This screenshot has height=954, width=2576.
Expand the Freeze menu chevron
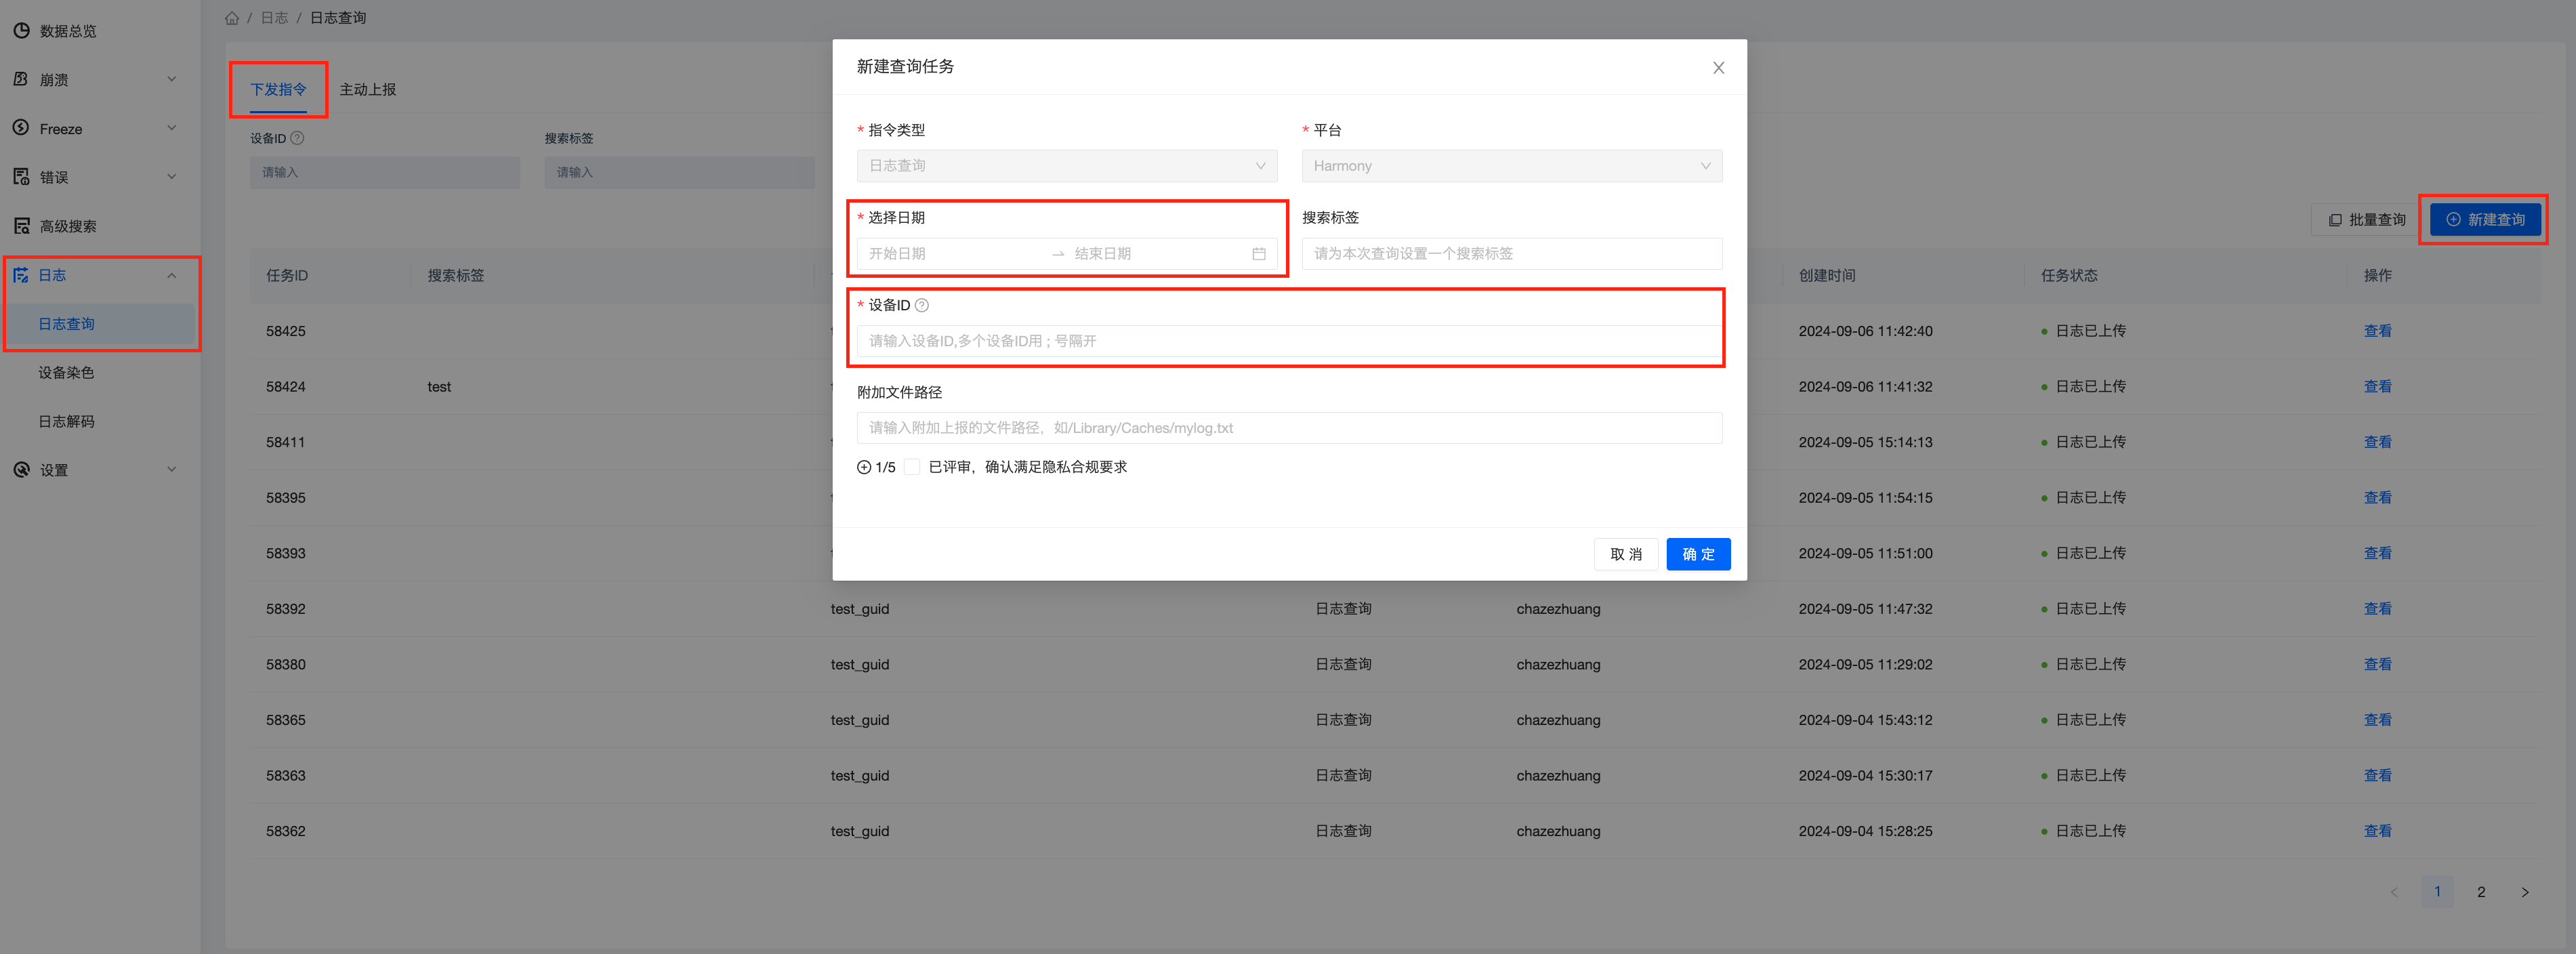(x=172, y=128)
